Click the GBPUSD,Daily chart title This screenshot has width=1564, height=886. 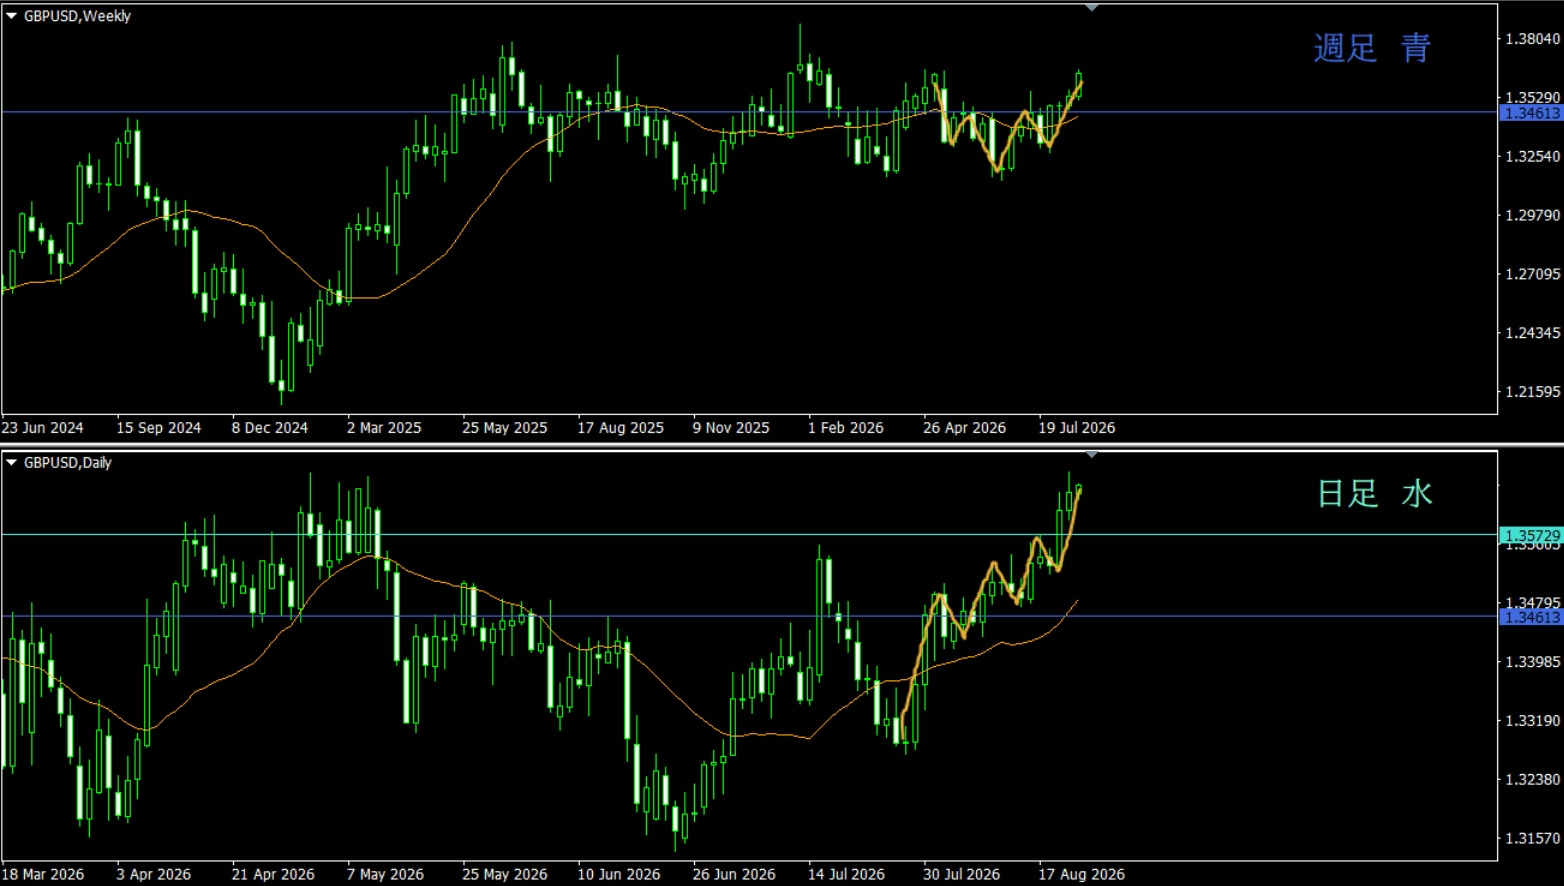coord(68,463)
